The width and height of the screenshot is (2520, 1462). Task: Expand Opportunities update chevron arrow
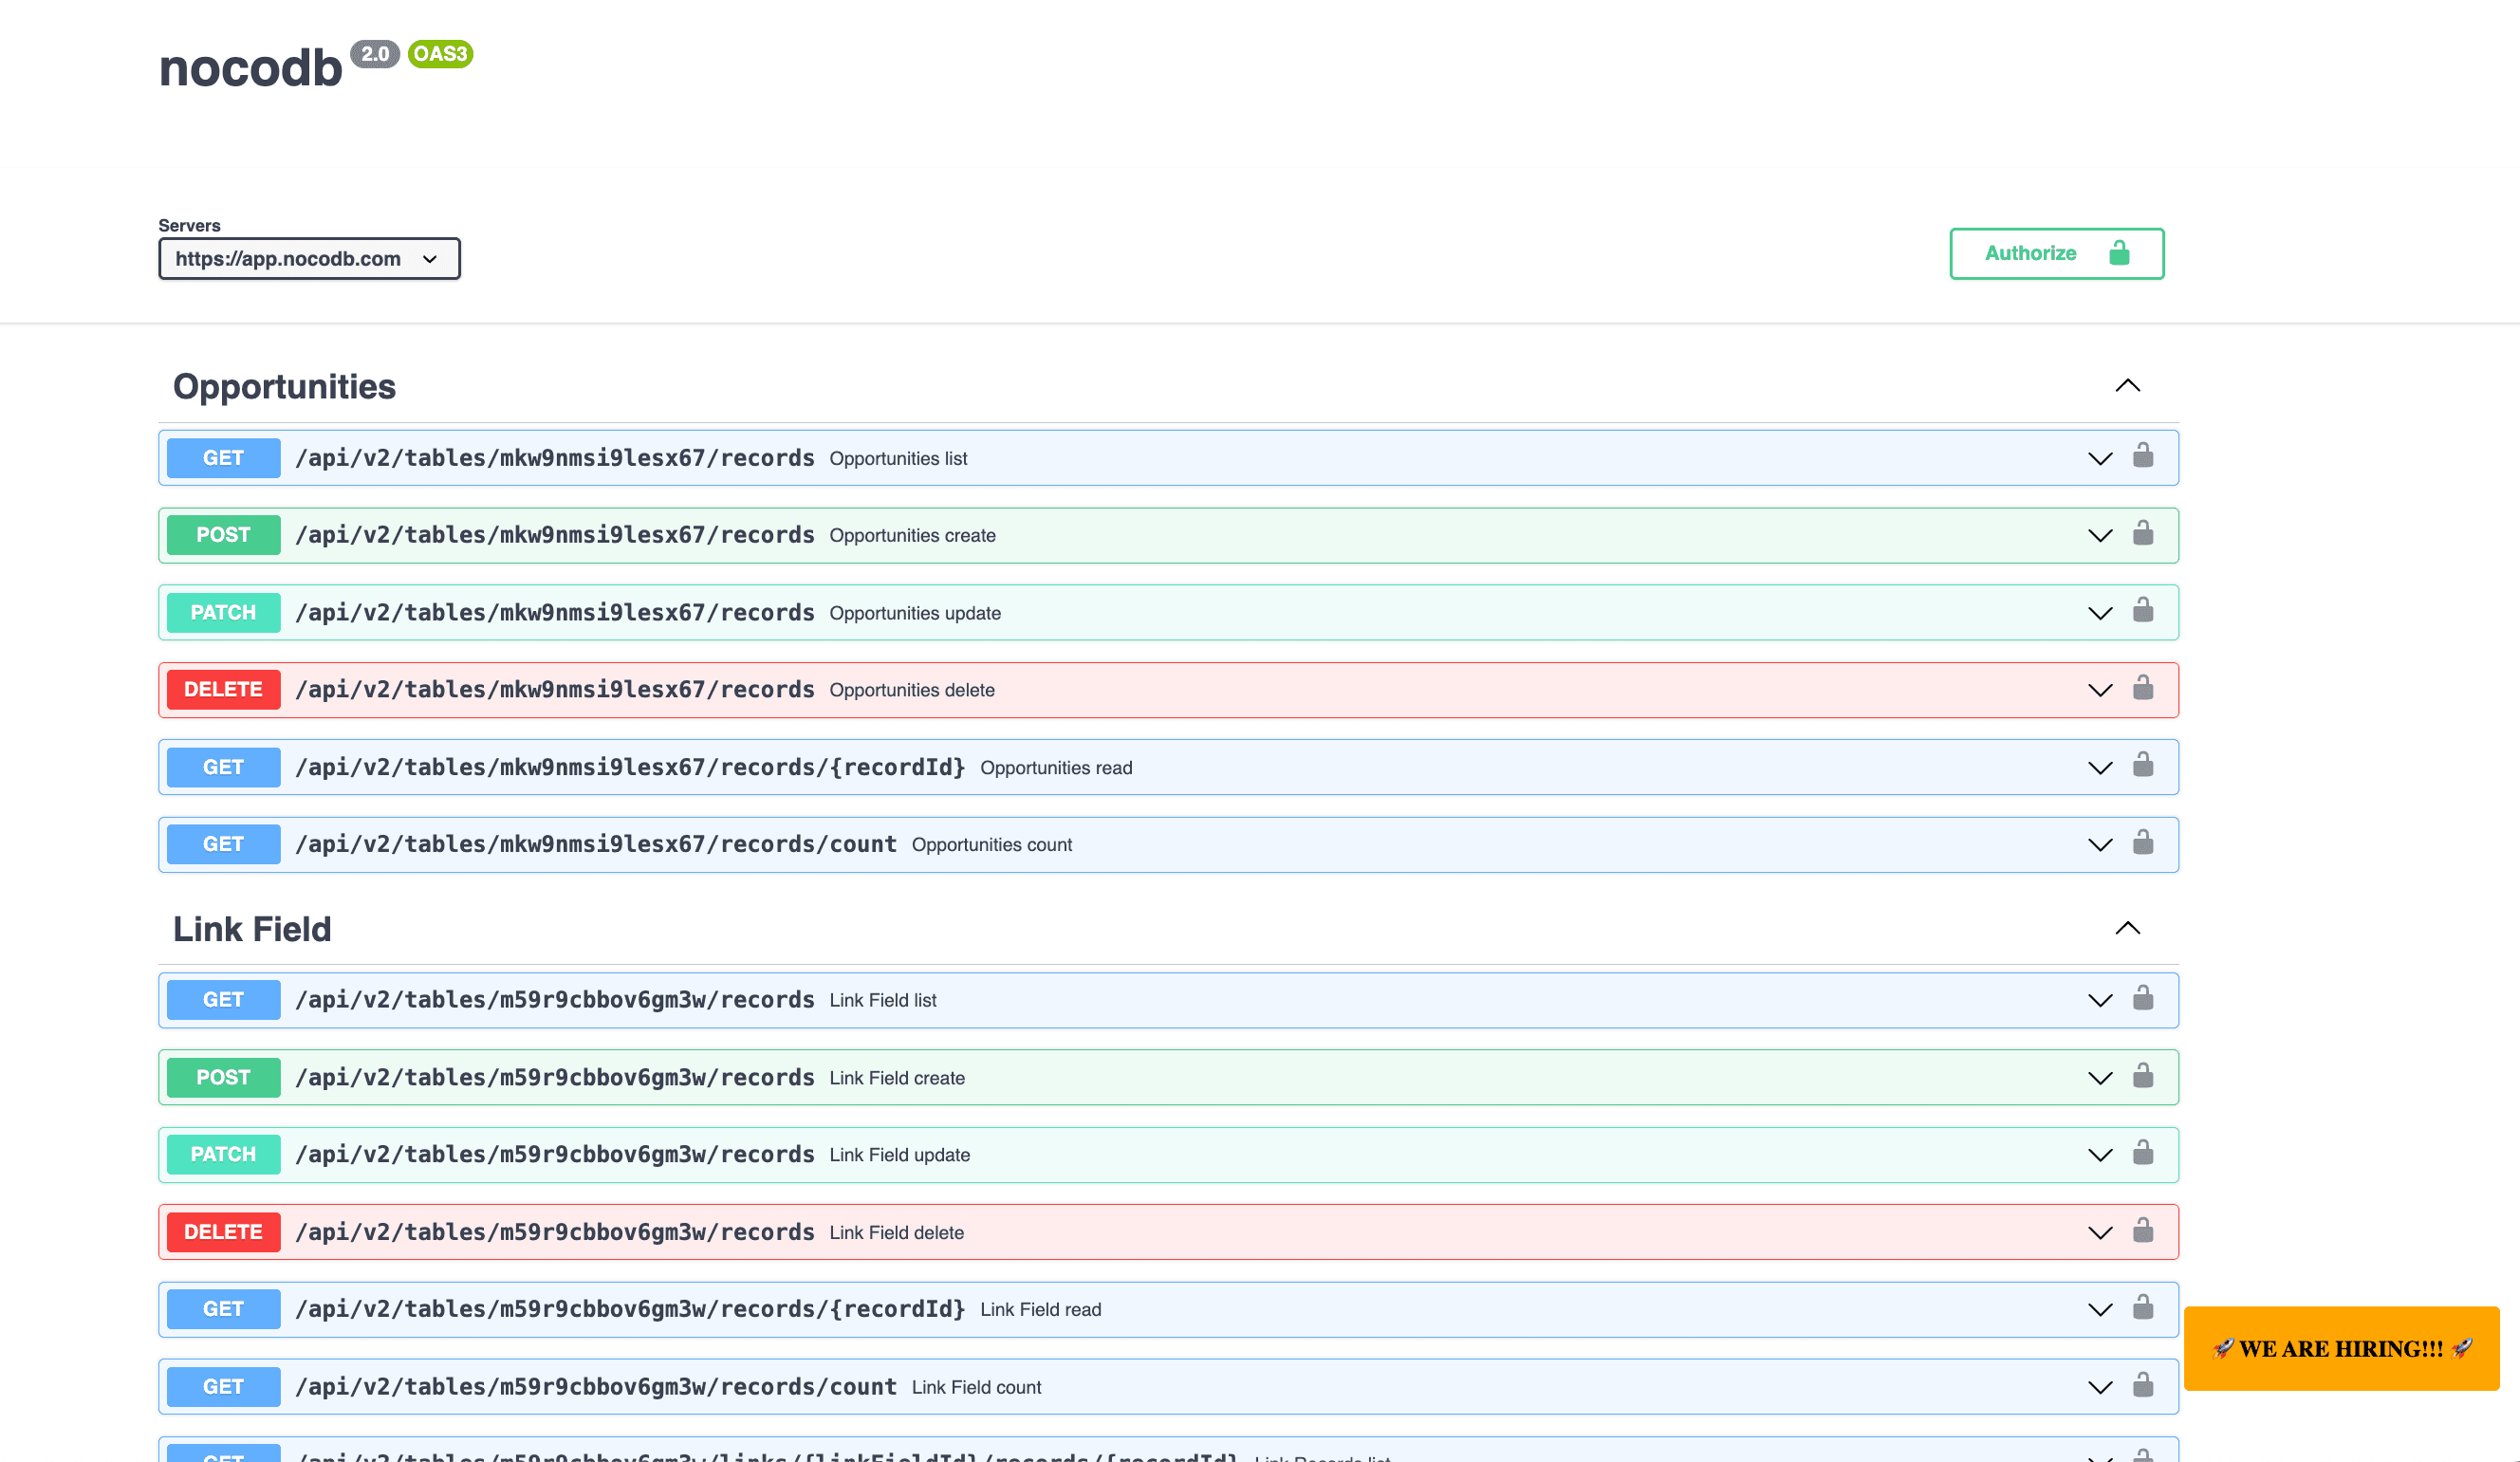pos(2099,613)
